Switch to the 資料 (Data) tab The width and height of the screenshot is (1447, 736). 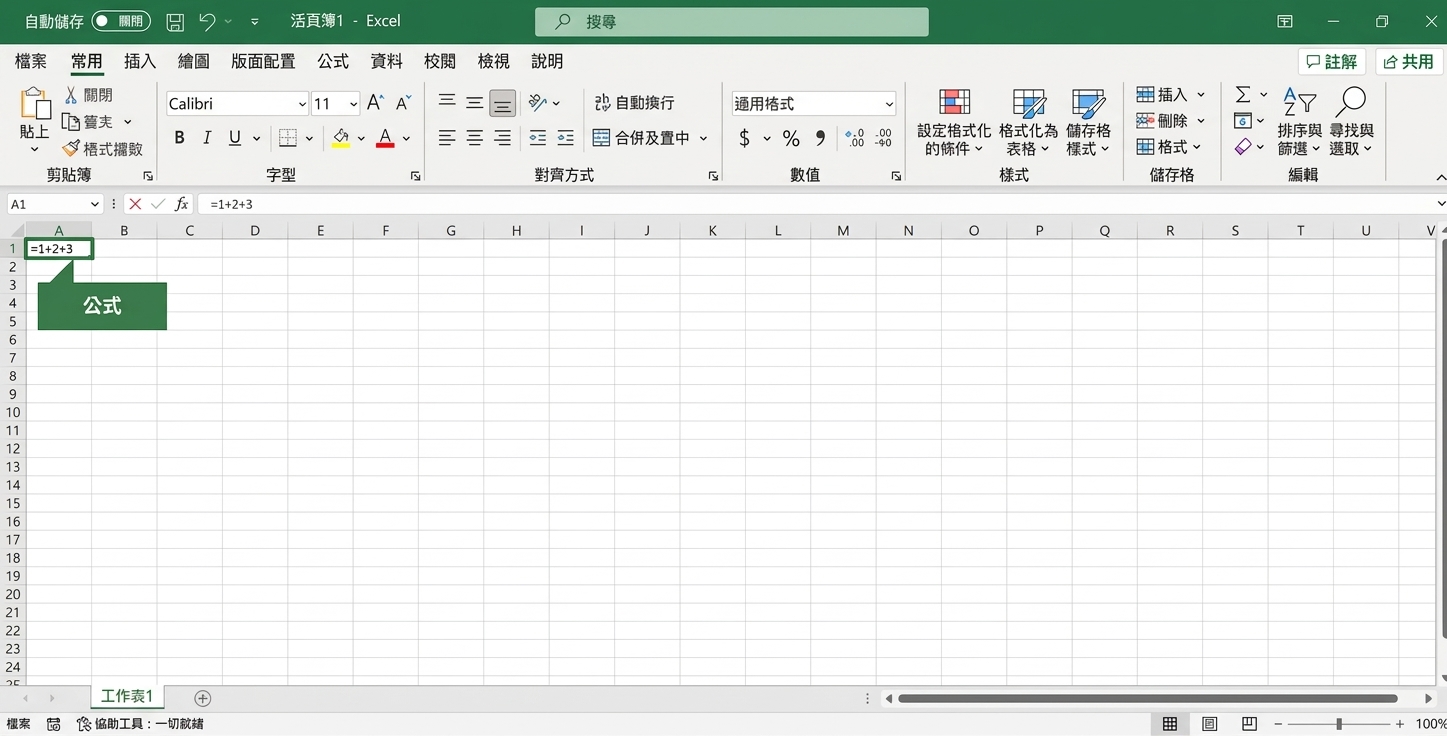point(386,61)
